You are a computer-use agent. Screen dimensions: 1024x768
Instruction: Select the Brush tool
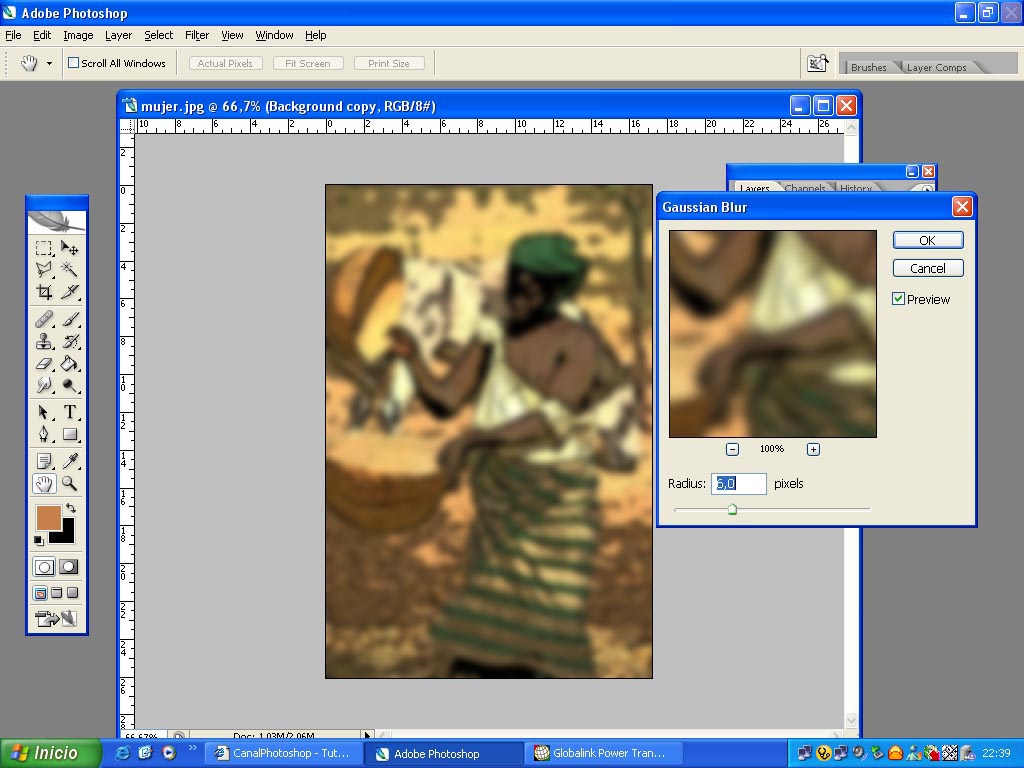click(x=69, y=319)
